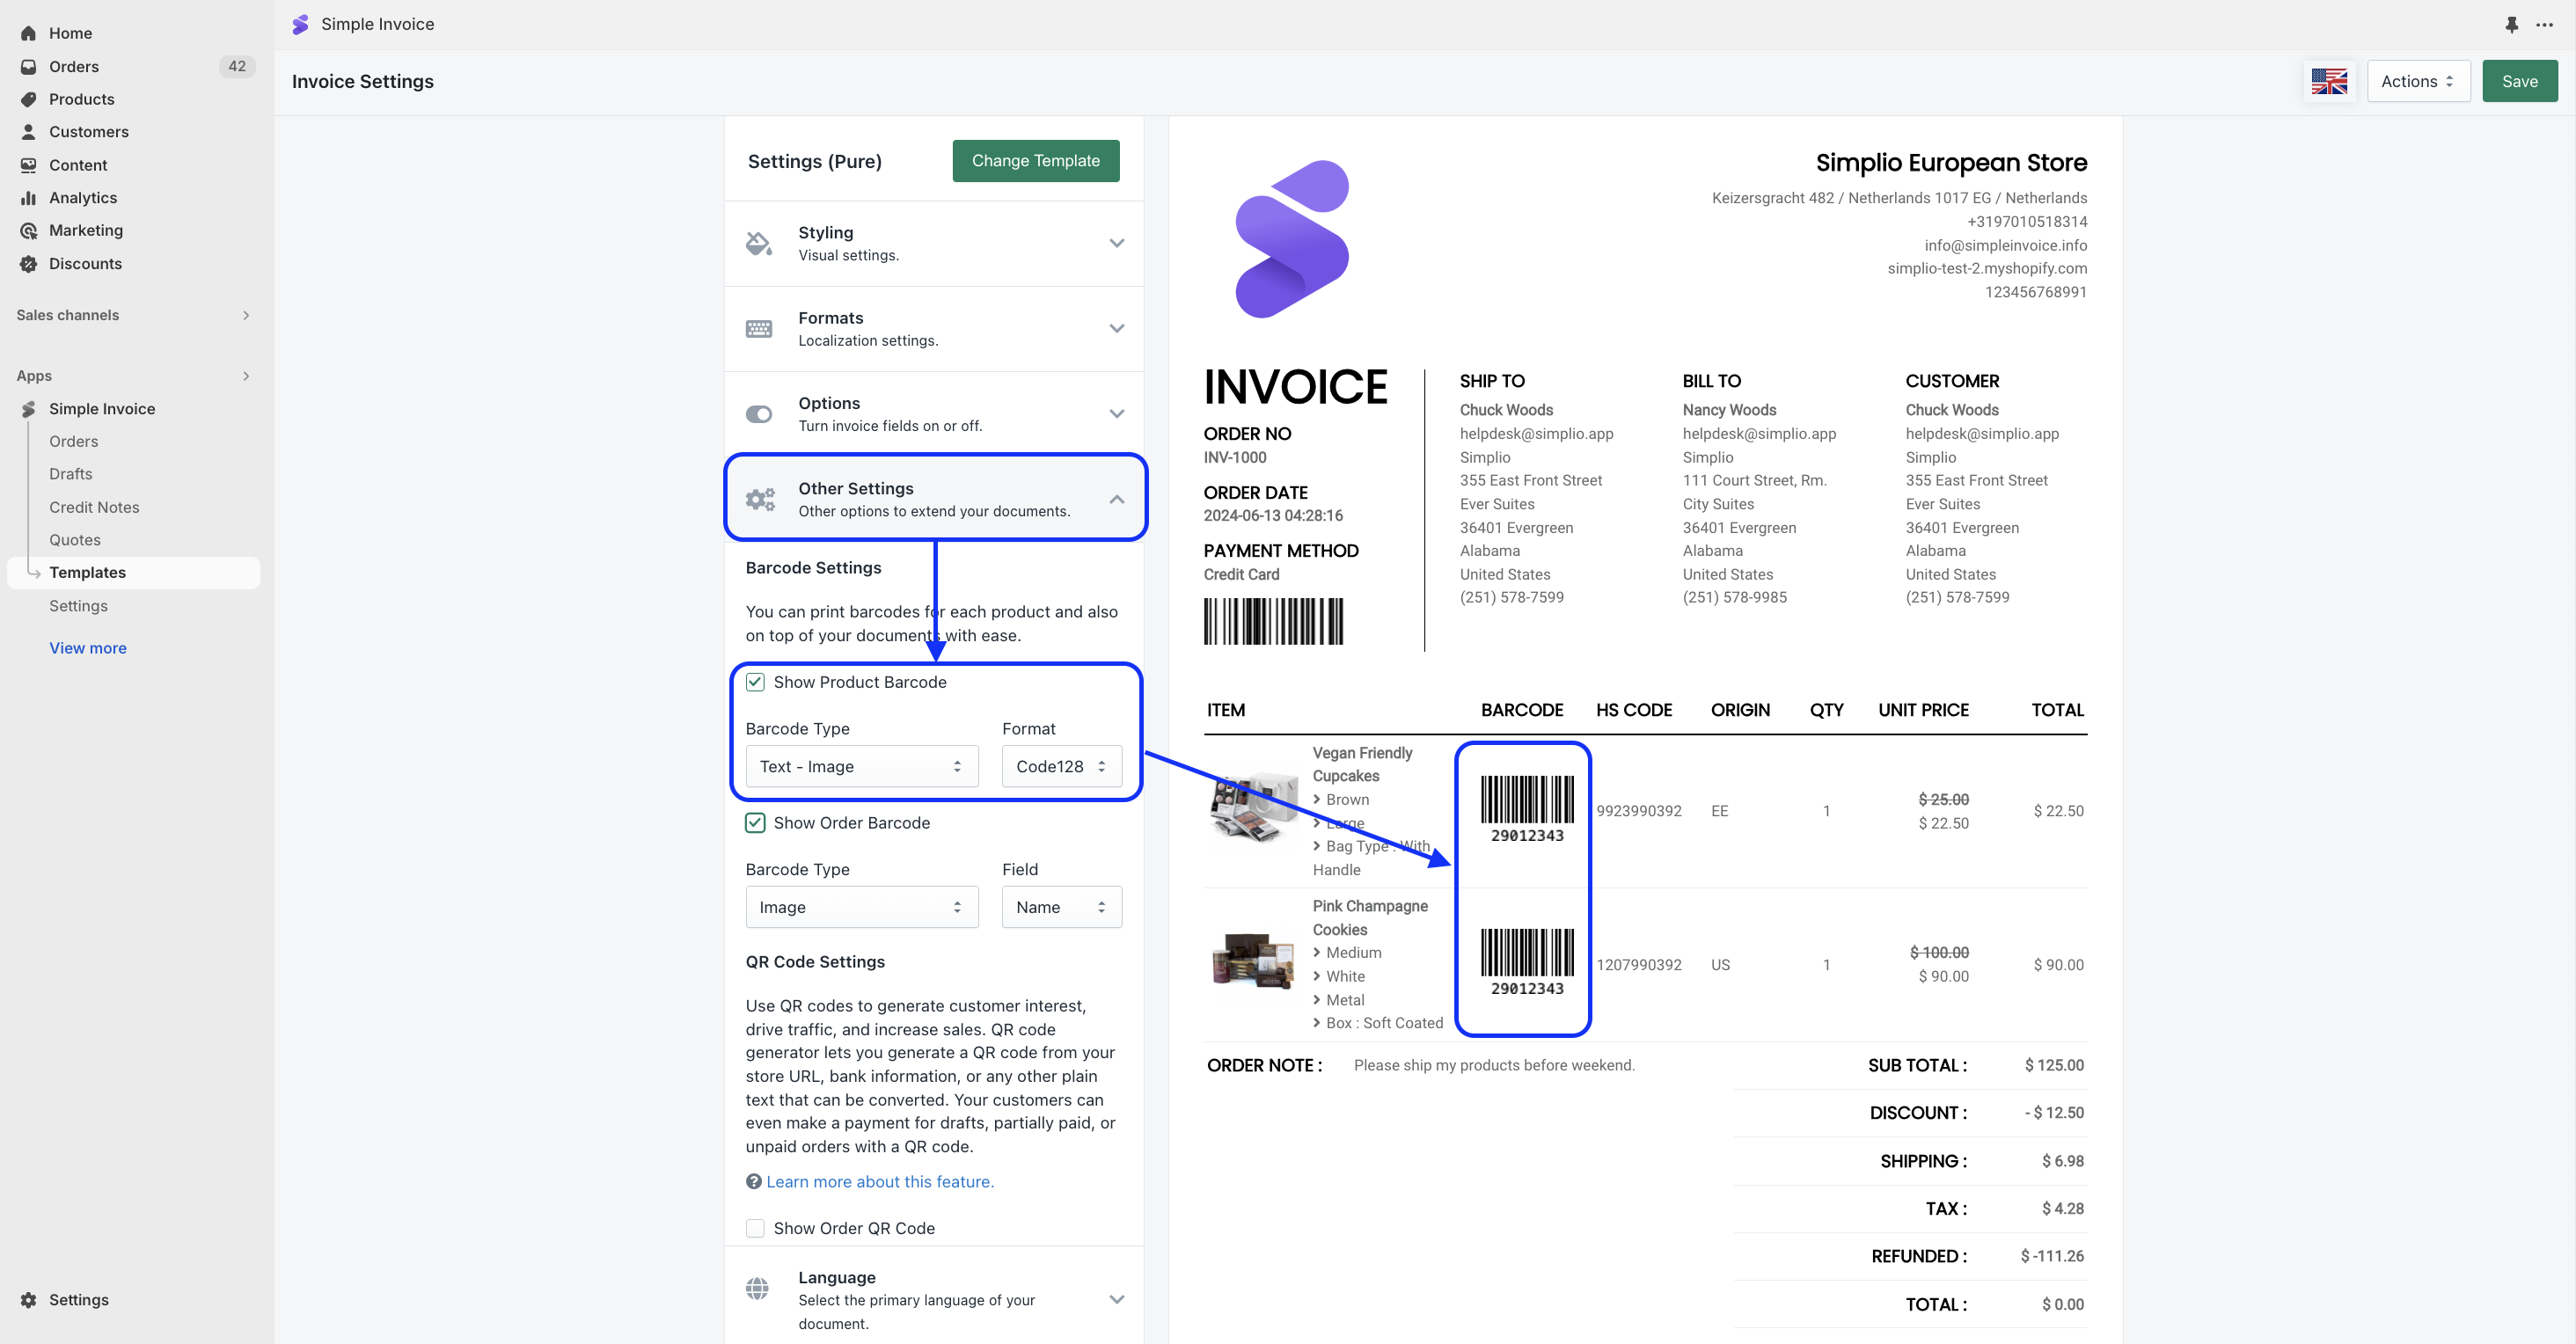The width and height of the screenshot is (2576, 1344).
Task: Click the pin icon in top bar
Action: [x=2511, y=24]
